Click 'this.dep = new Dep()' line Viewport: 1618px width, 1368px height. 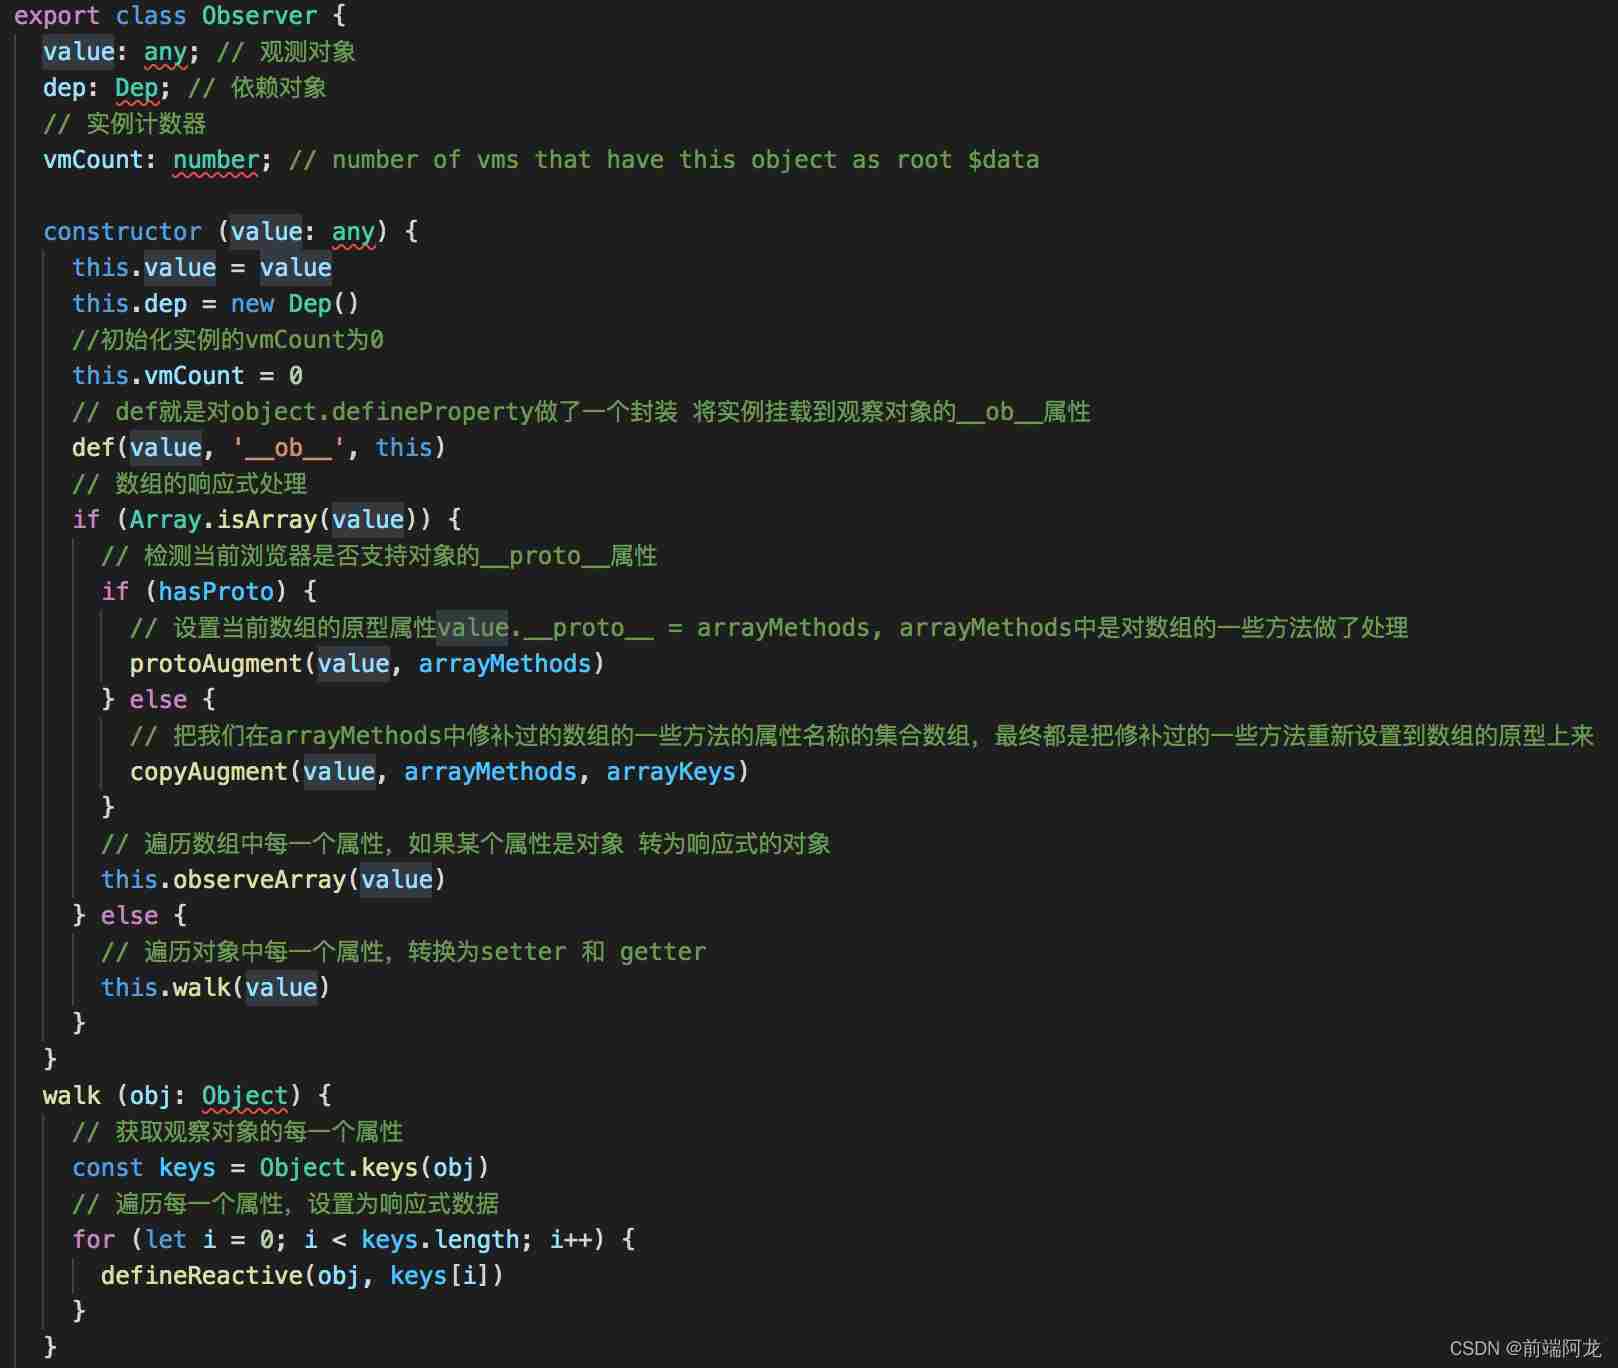click(215, 304)
